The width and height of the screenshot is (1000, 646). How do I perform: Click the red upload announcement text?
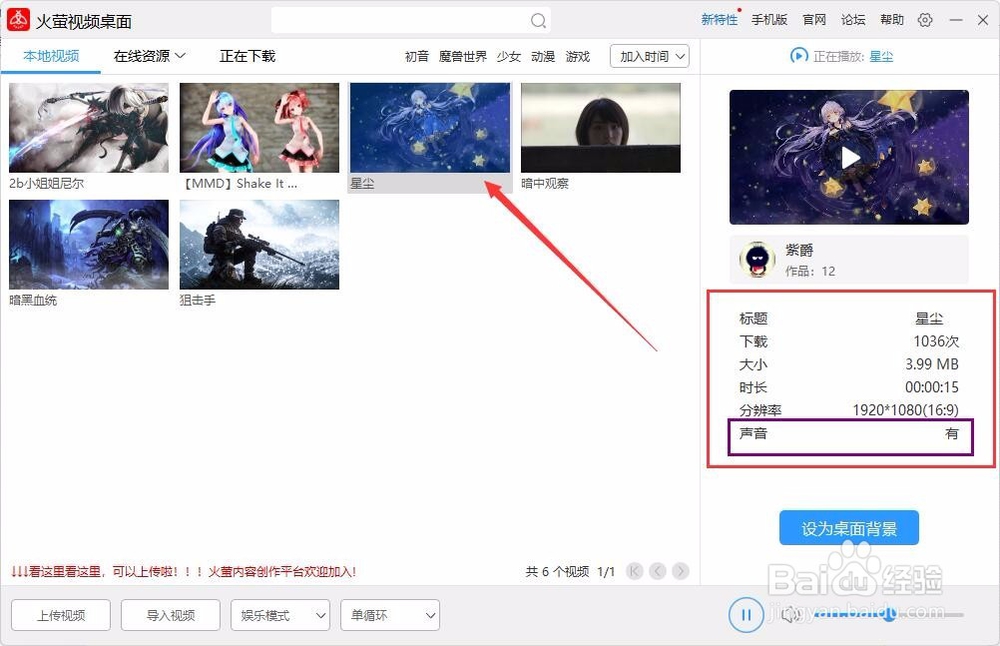[x=183, y=571]
